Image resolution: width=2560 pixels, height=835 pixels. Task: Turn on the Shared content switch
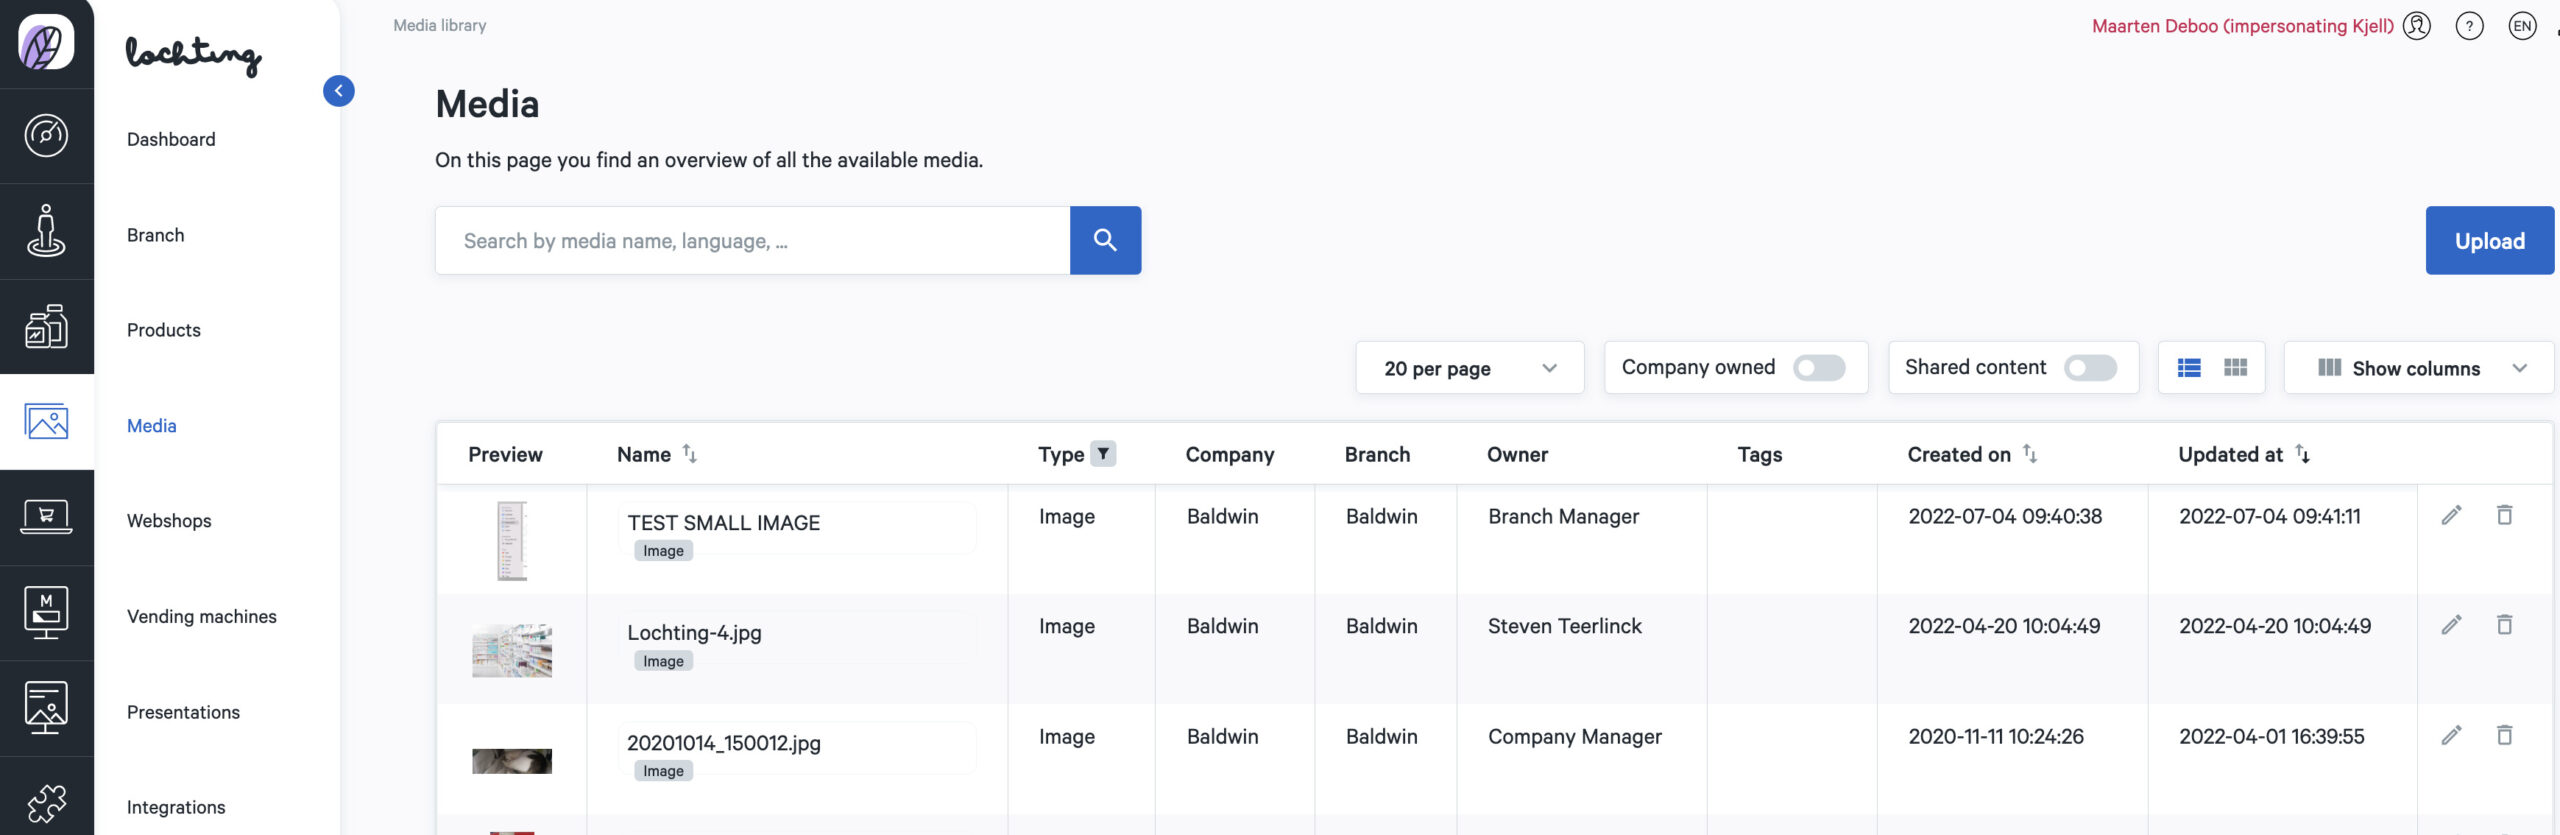click(x=2089, y=368)
